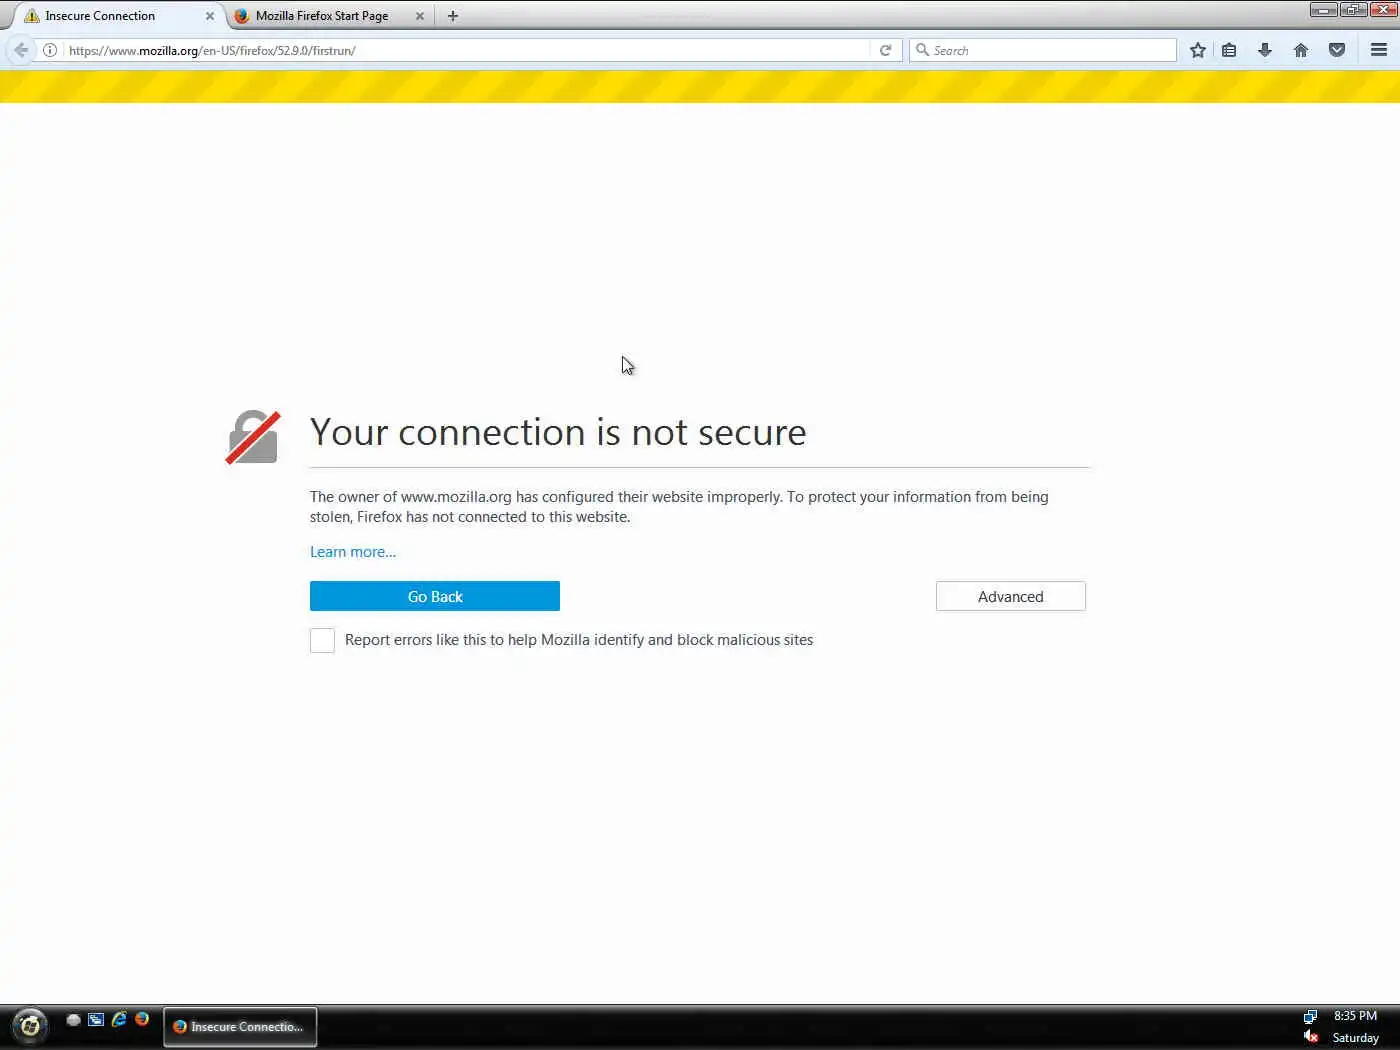This screenshot has width=1400, height=1050.
Task: Show your bookmarks list icon
Action: tap(1230, 50)
